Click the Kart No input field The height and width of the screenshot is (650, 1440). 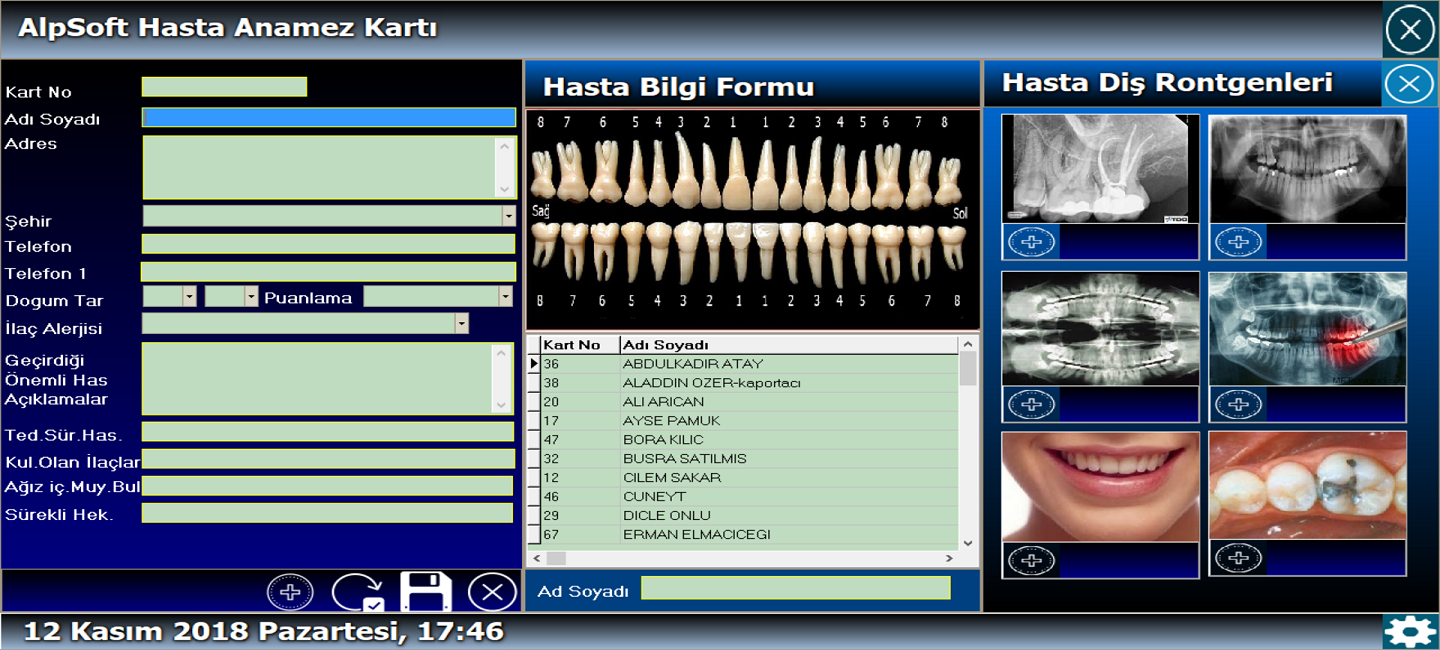pyautogui.click(x=224, y=87)
